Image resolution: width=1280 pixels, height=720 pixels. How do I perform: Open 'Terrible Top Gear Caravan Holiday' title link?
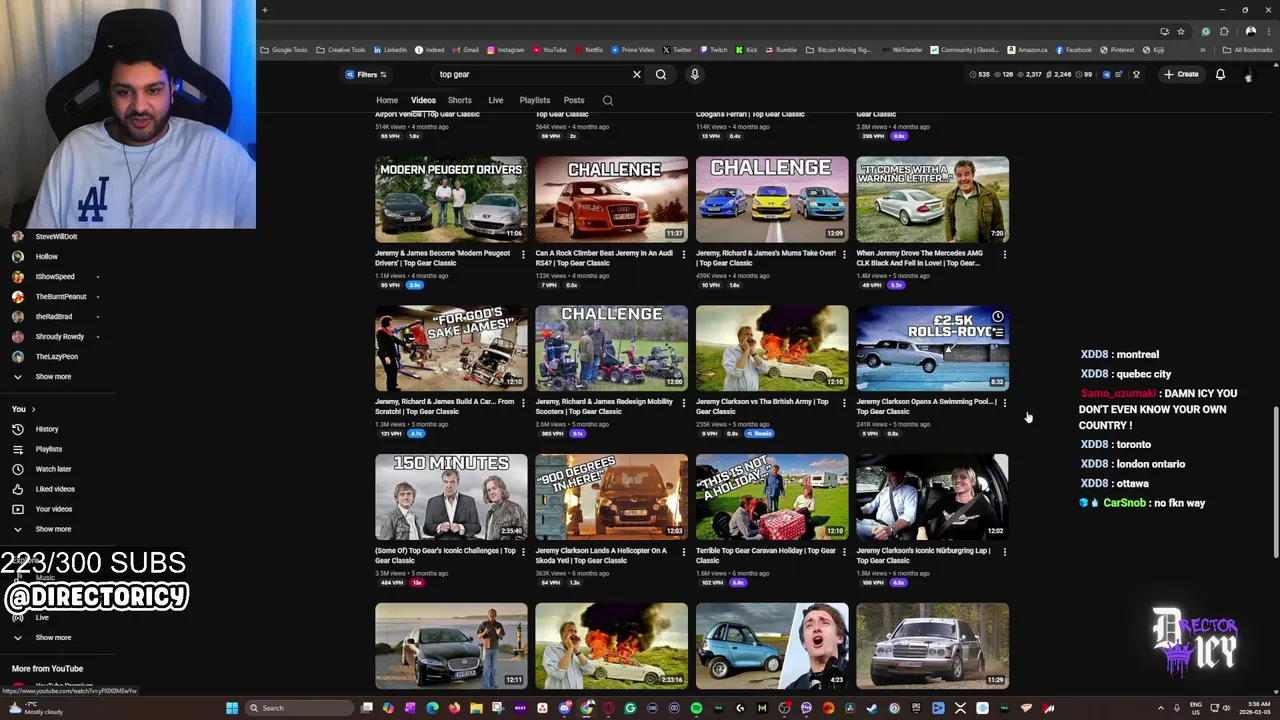tap(766, 555)
